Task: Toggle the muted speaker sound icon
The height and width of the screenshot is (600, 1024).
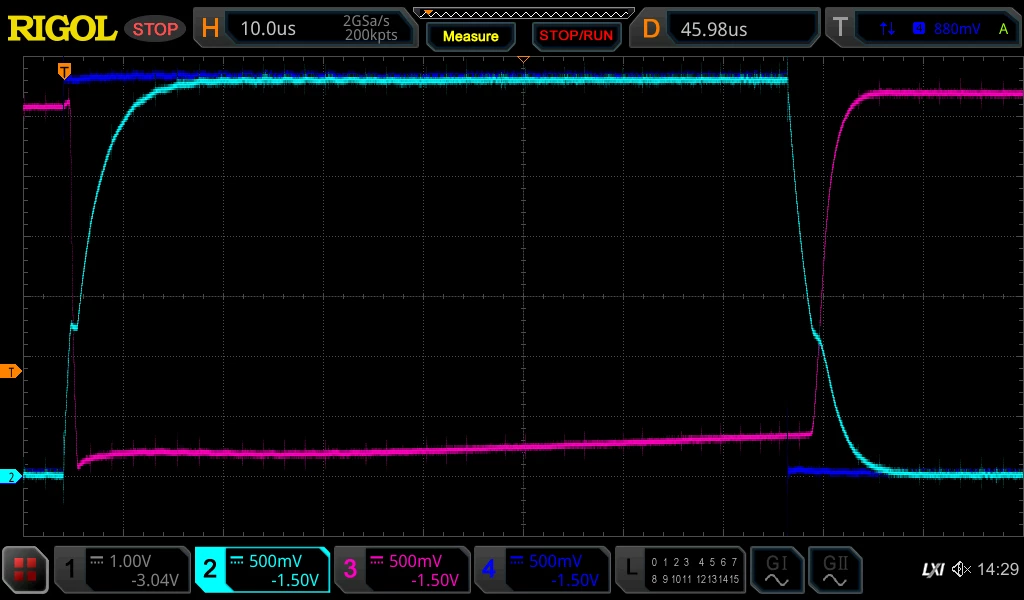Action: [x=961, y=569]
